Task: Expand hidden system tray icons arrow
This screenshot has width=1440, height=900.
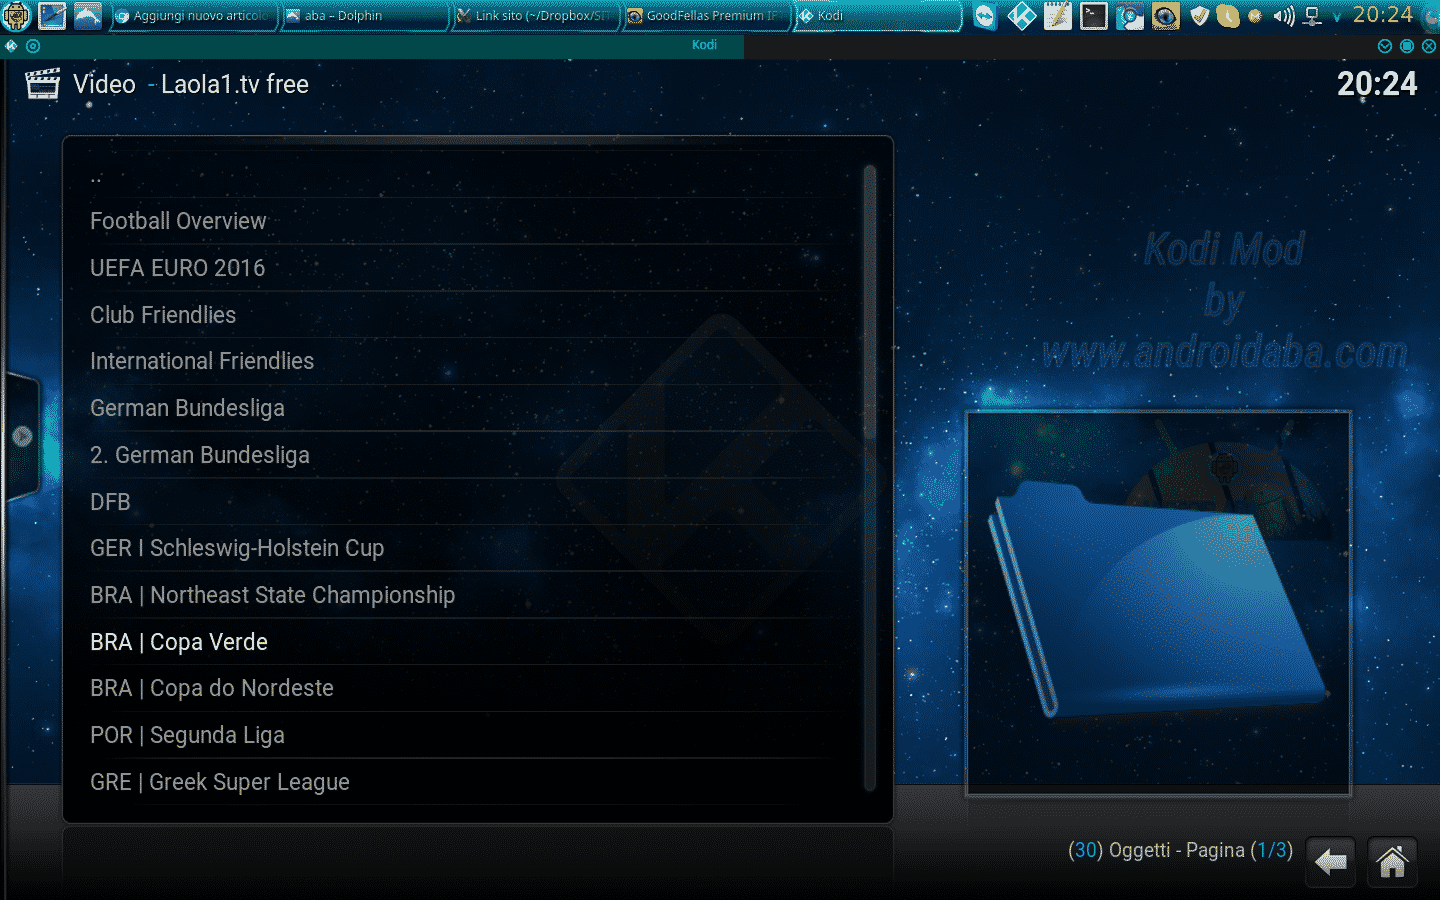Action: (1337, 17)
